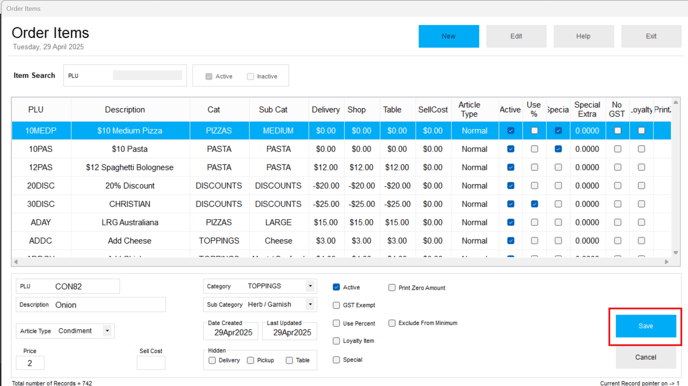This screenshot has height=386, width=688.
Task: Check the Special checkbox in item details
Action: pyautogui.click(x=336, y=359)
